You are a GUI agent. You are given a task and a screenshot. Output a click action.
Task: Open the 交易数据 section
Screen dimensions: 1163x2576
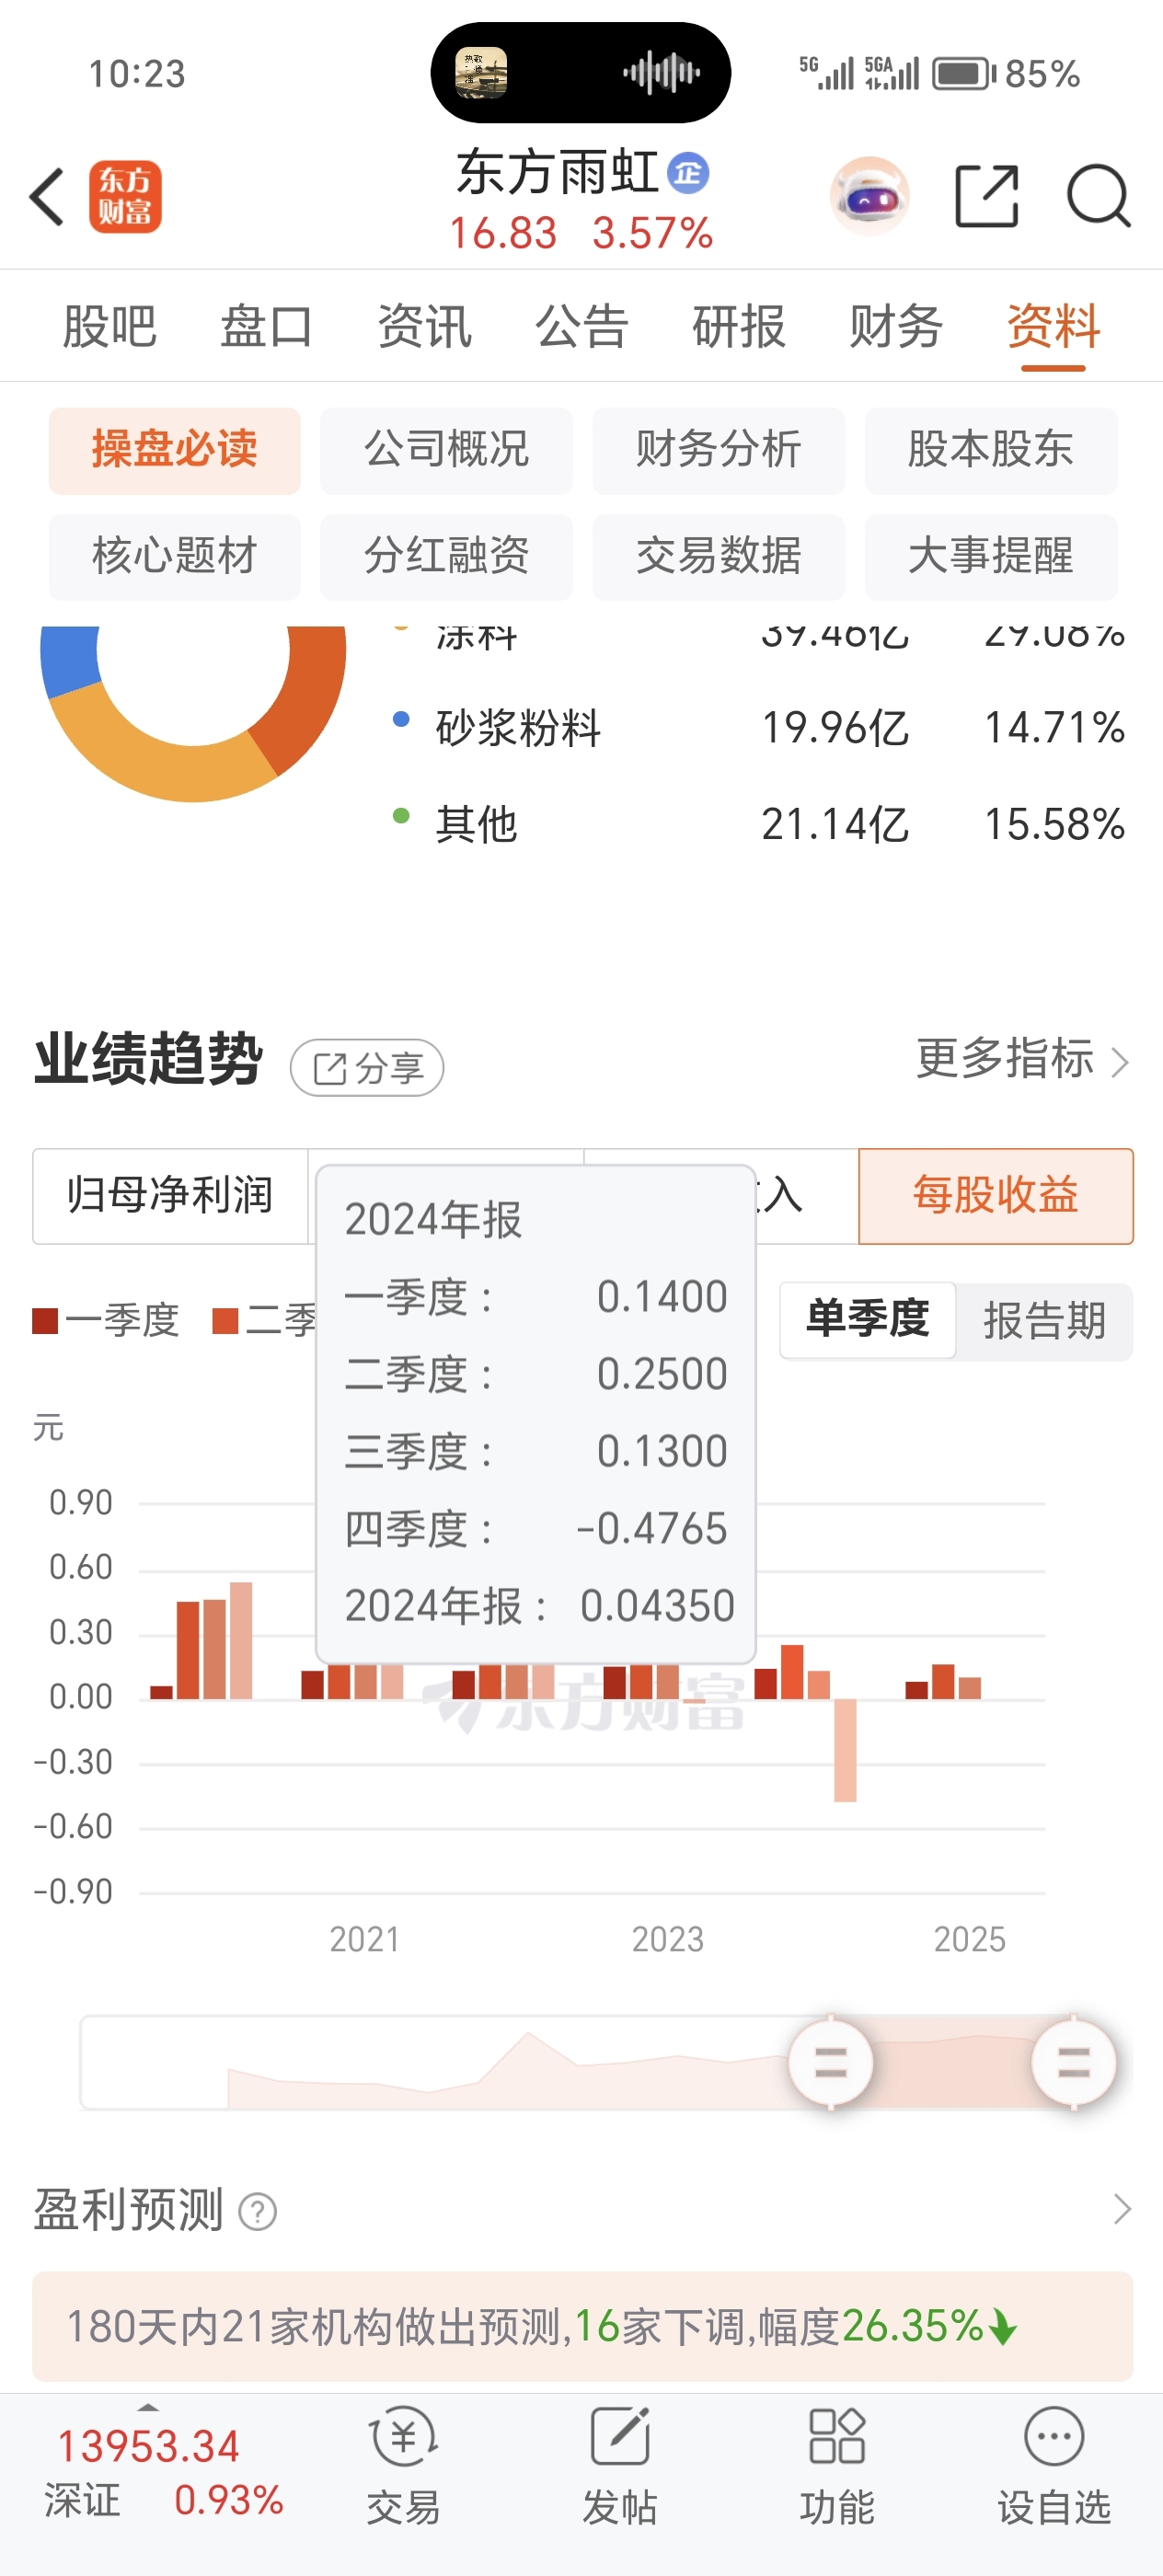(719, 557)
